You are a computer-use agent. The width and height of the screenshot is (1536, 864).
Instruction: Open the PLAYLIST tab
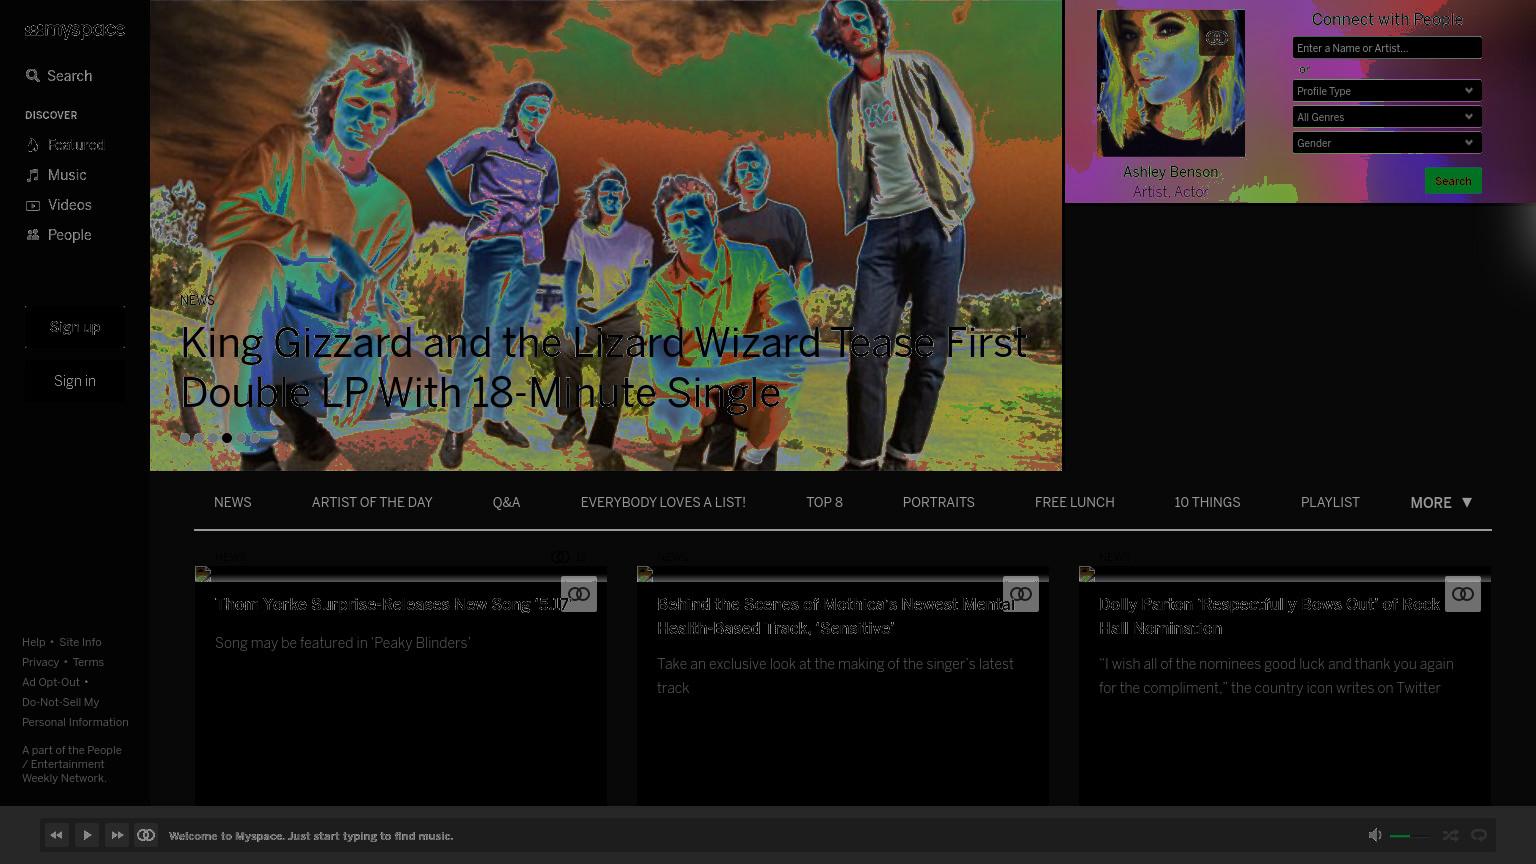[x=1330, y=503]
